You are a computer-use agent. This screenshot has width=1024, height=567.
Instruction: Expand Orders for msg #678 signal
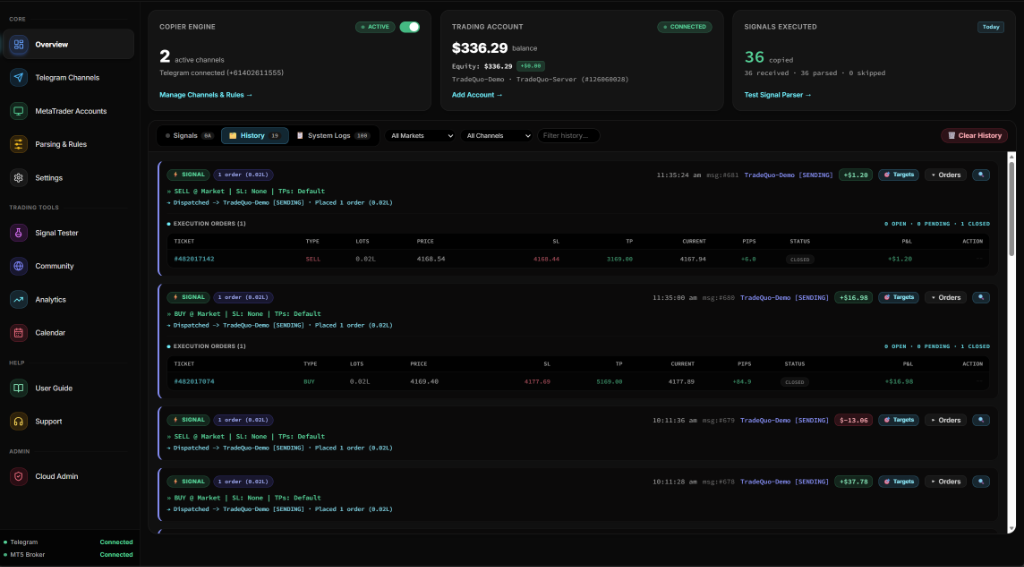click(946, 481)
